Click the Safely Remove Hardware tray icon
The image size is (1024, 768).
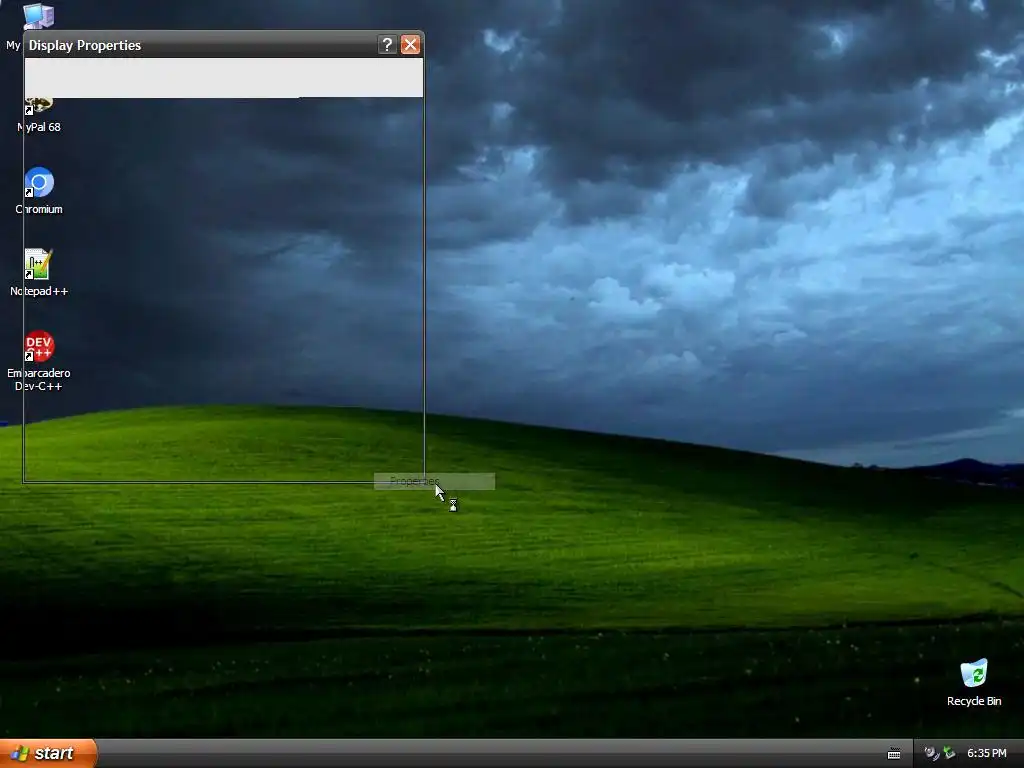[949, 753]
